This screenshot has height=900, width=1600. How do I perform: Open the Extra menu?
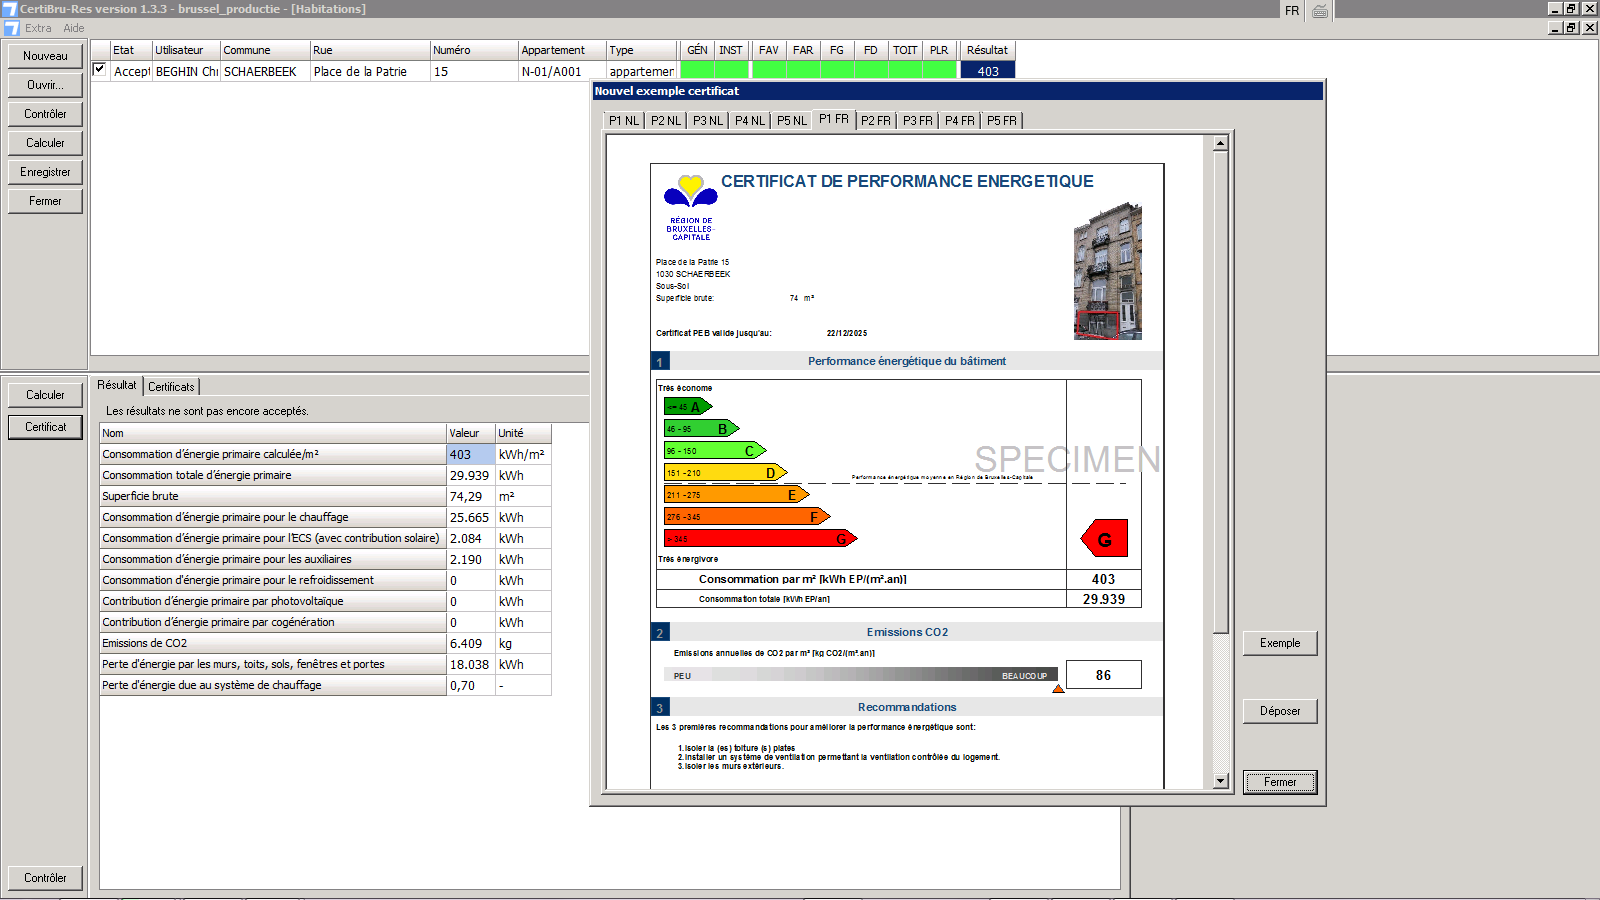pyautogui.click(x=38, y=28)
